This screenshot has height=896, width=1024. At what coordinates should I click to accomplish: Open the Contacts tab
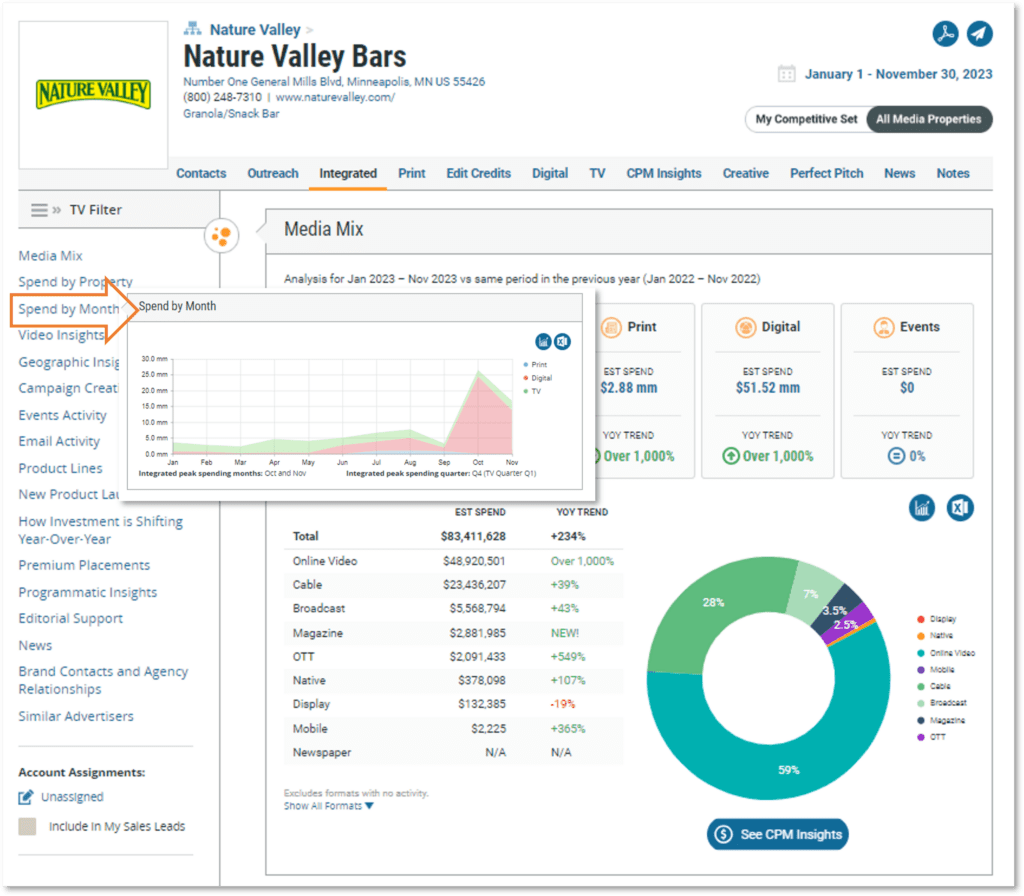pos(201,173)
